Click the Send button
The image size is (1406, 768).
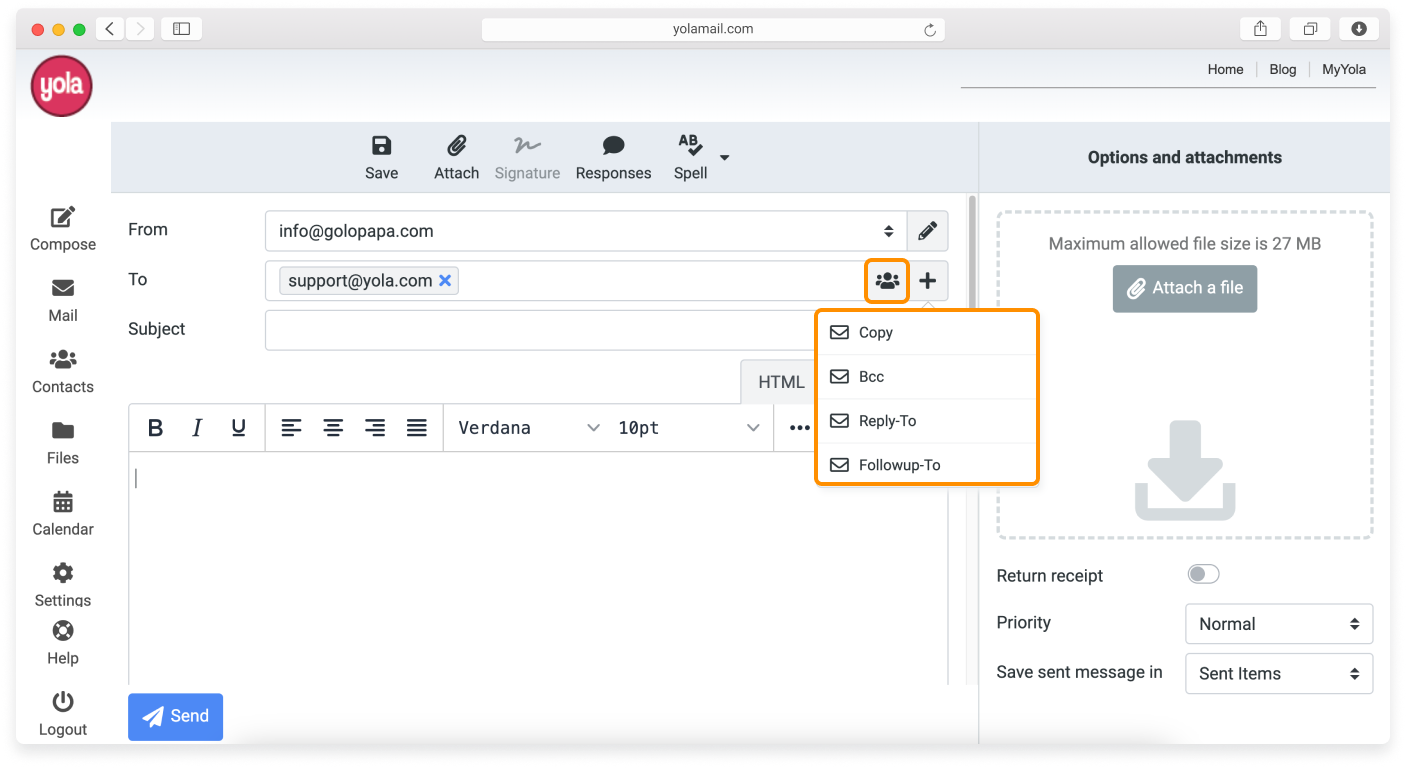point(175,716)
